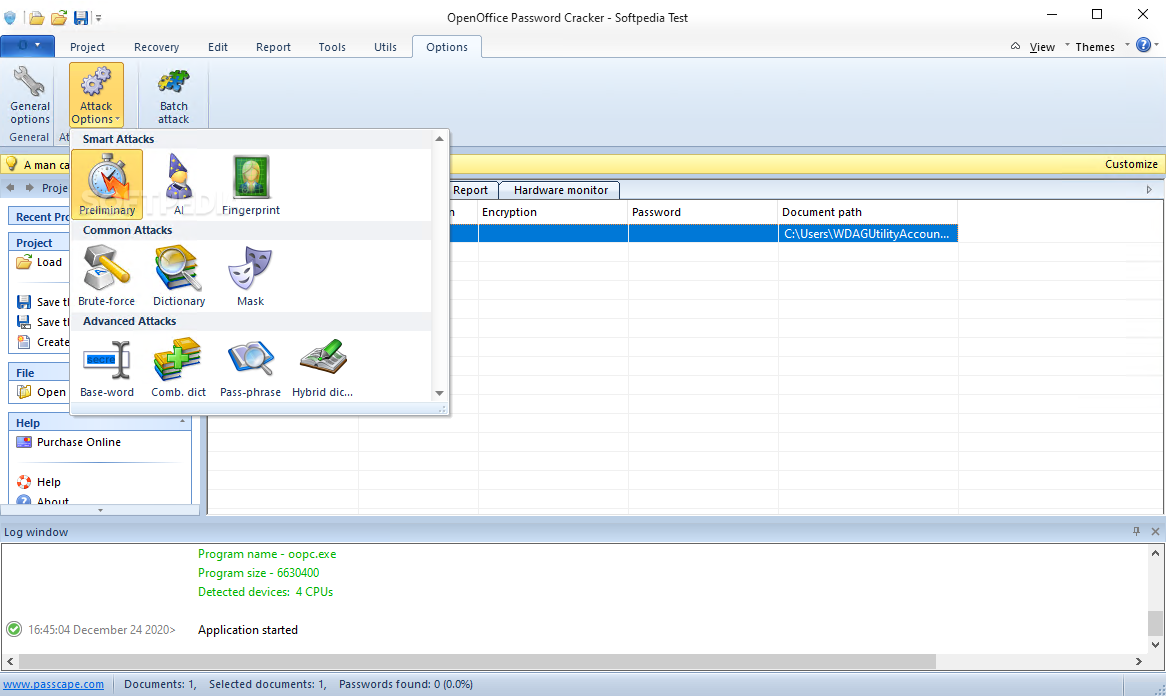Image resolution: width=1166 pixels, height=696 pixels.
Task: Click the Open file icon in File section
Action: [24, 392]
